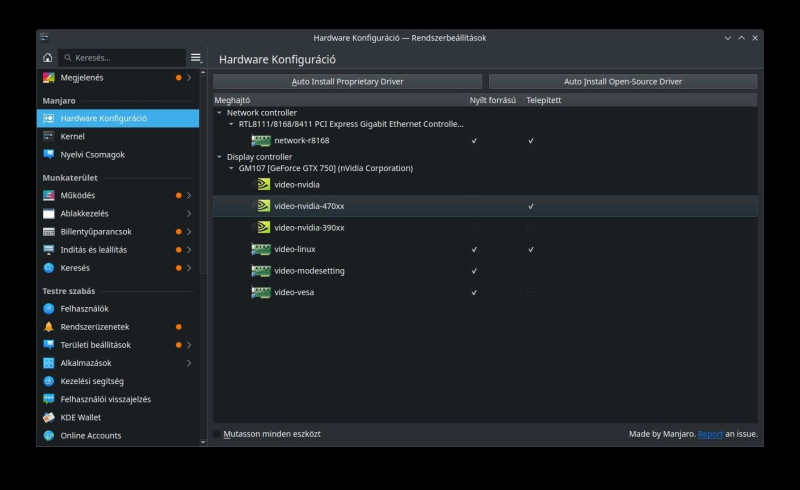This screenshot has width=800, height=490.
Task: Sort by the Meghajtó column header
Action: 340,100
